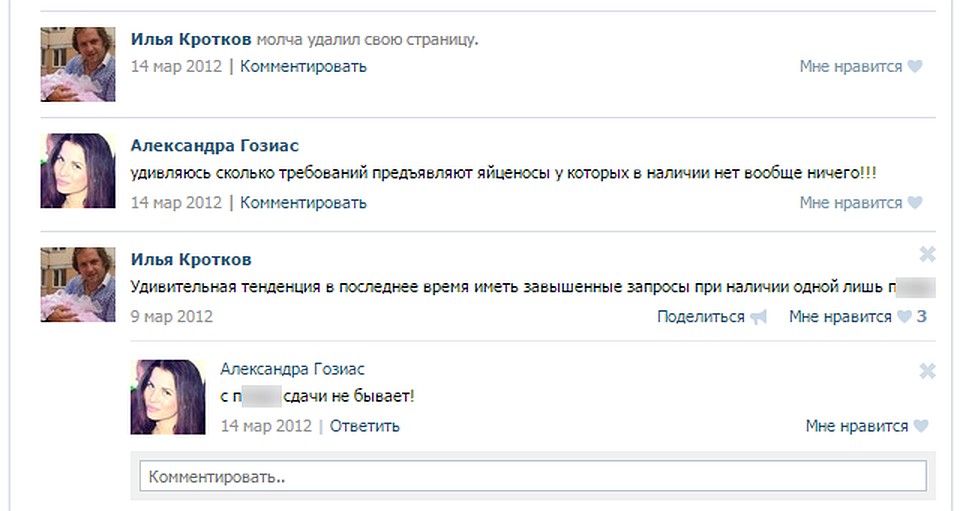Viewport: 960px width, 511px height.
Task: Click heart icon on Илья Кротков's first post
Action: pos(915,66)
